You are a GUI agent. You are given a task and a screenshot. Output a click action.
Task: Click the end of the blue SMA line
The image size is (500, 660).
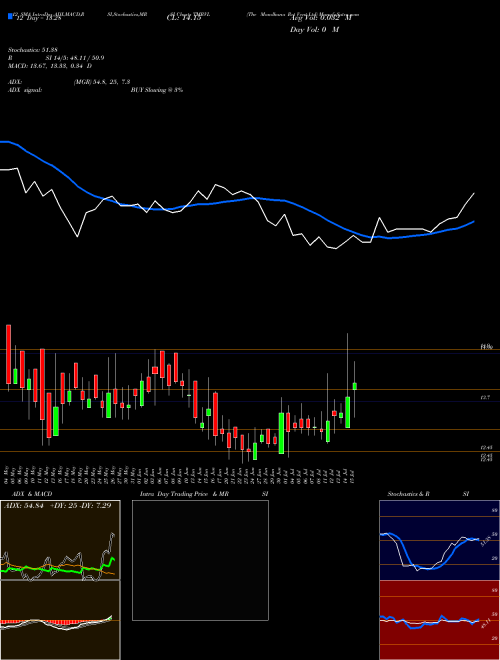click(x=474, y=221)
